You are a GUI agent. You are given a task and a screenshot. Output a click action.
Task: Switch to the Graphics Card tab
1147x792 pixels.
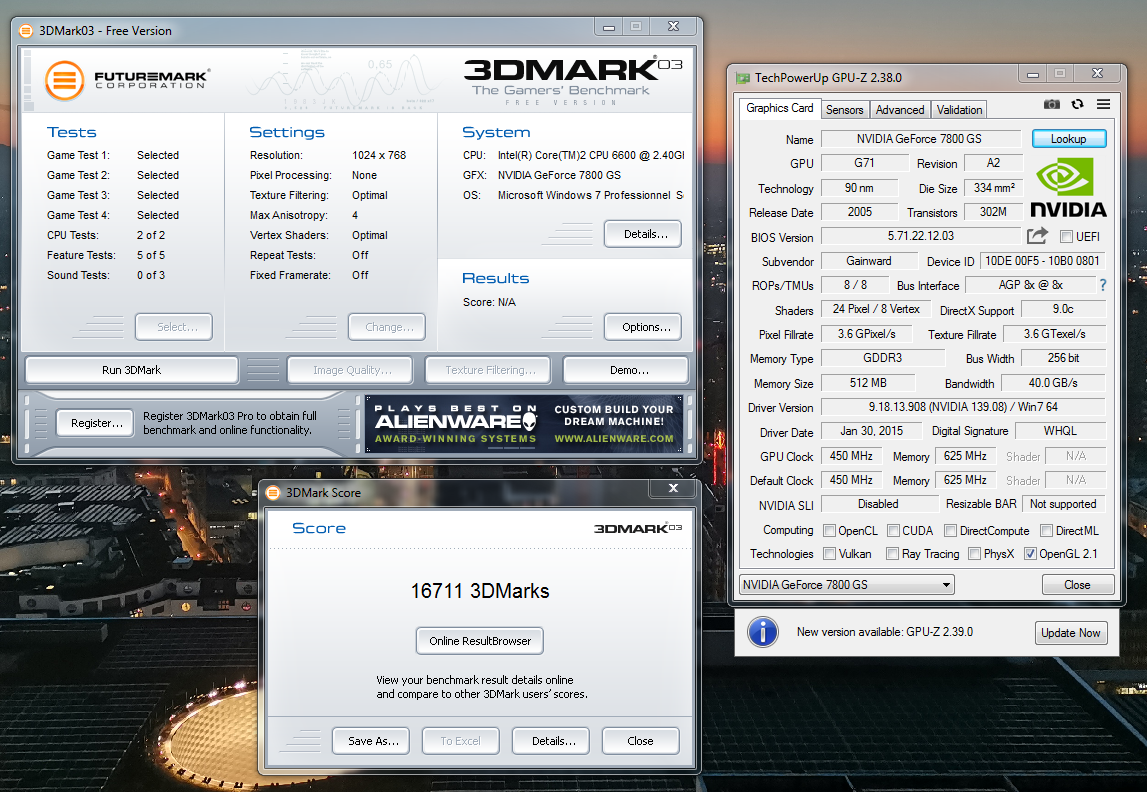click(x=779, y=108)
